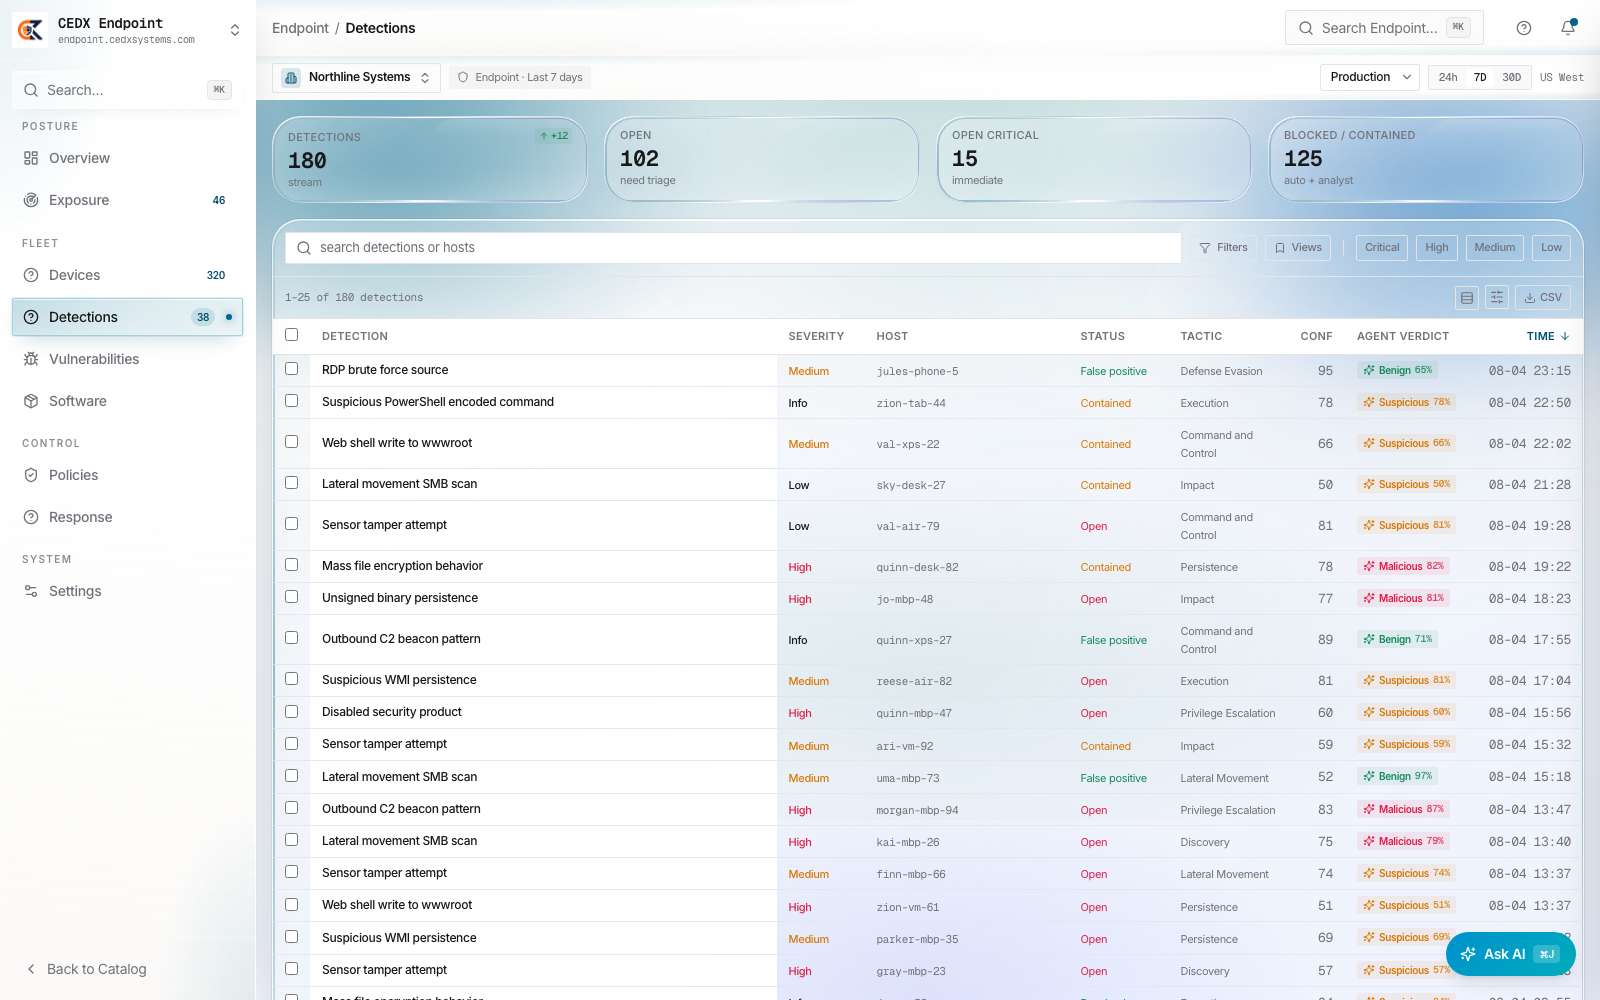Check Sensor tamper attempt val-air-79 row
The height and width of the screenshot is (1000, 1600).
click(x=291, y=523)
